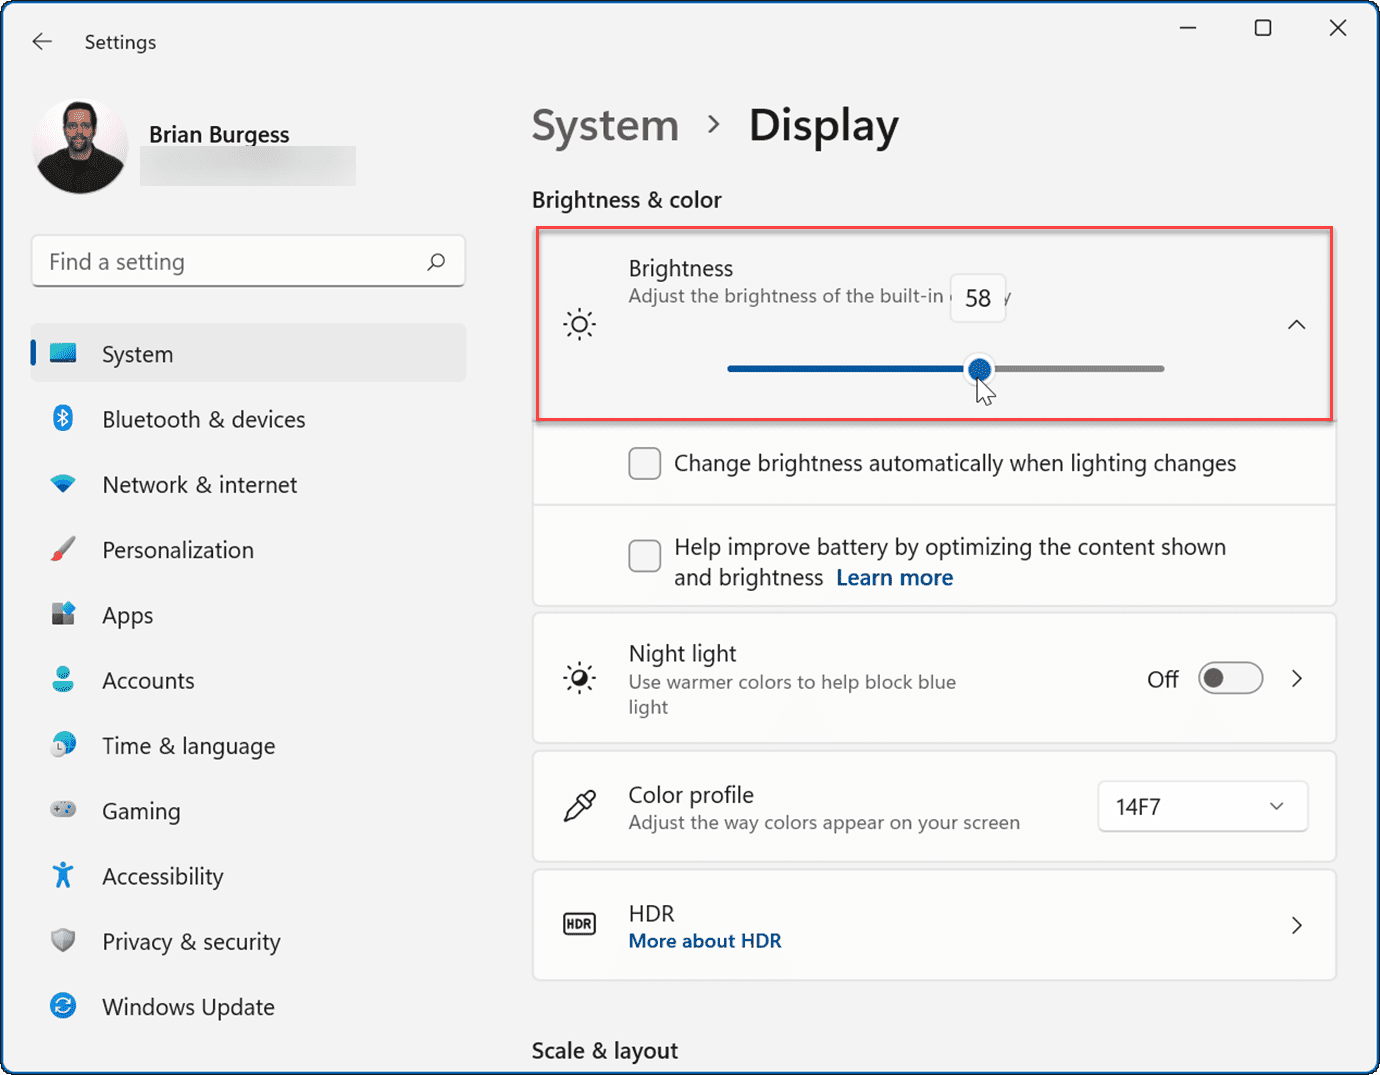
Task: Click the Color profile eyedropper icon
Action: 579,806
